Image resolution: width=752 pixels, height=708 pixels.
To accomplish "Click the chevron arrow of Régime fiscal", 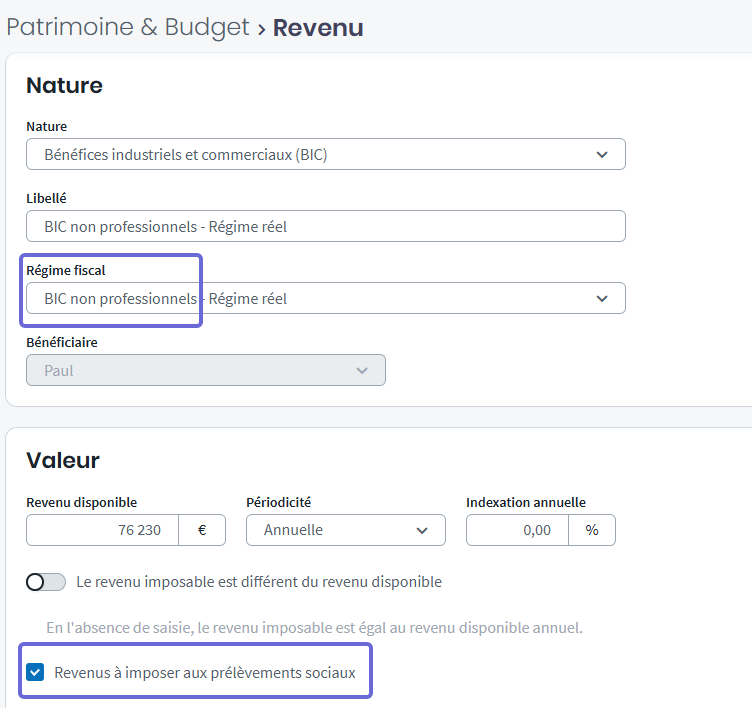I will [x=602, y=298].
